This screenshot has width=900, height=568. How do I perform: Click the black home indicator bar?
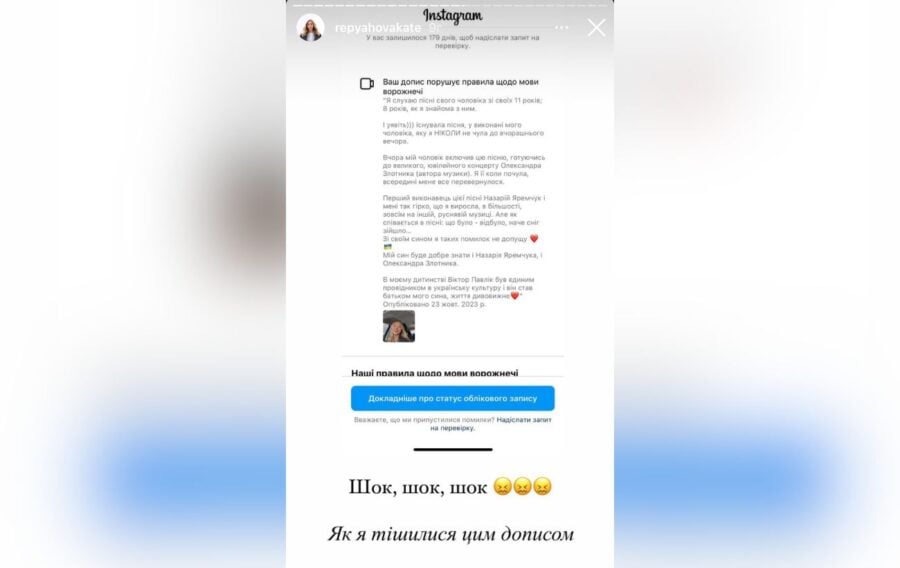tap(453, 449)
